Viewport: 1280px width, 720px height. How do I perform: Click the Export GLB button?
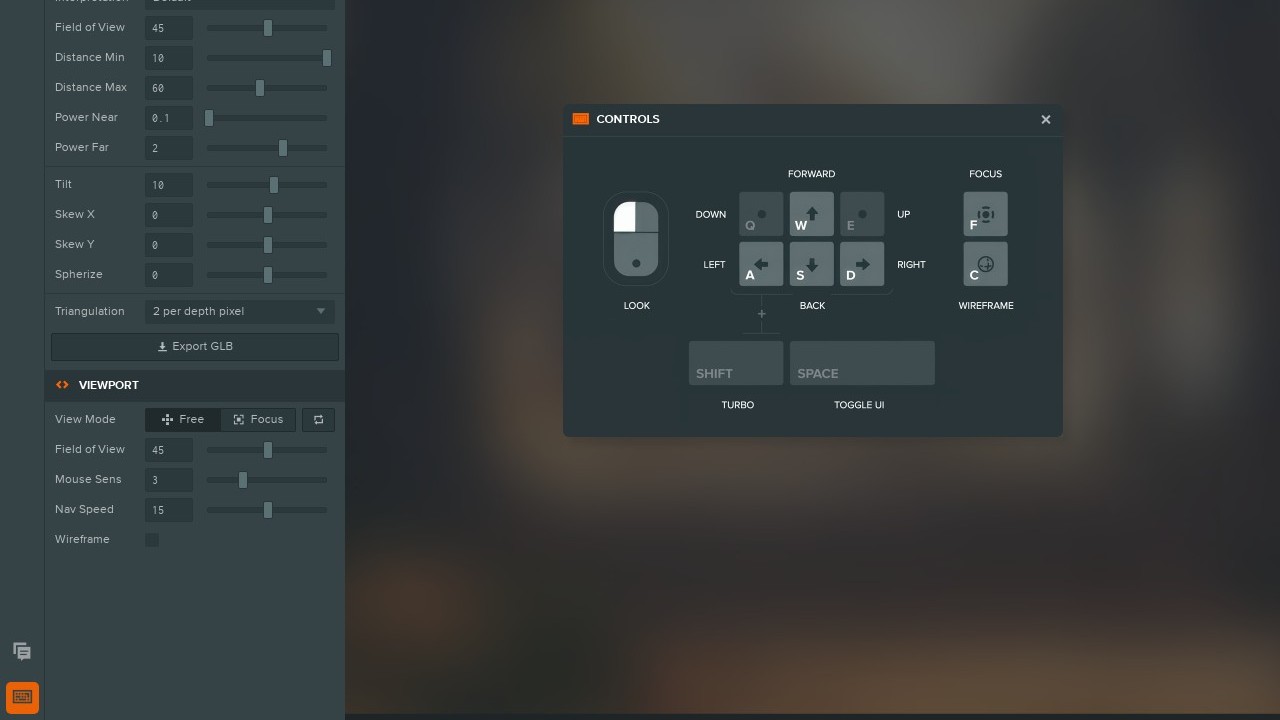pyautogui.click(x=195, y=347)
